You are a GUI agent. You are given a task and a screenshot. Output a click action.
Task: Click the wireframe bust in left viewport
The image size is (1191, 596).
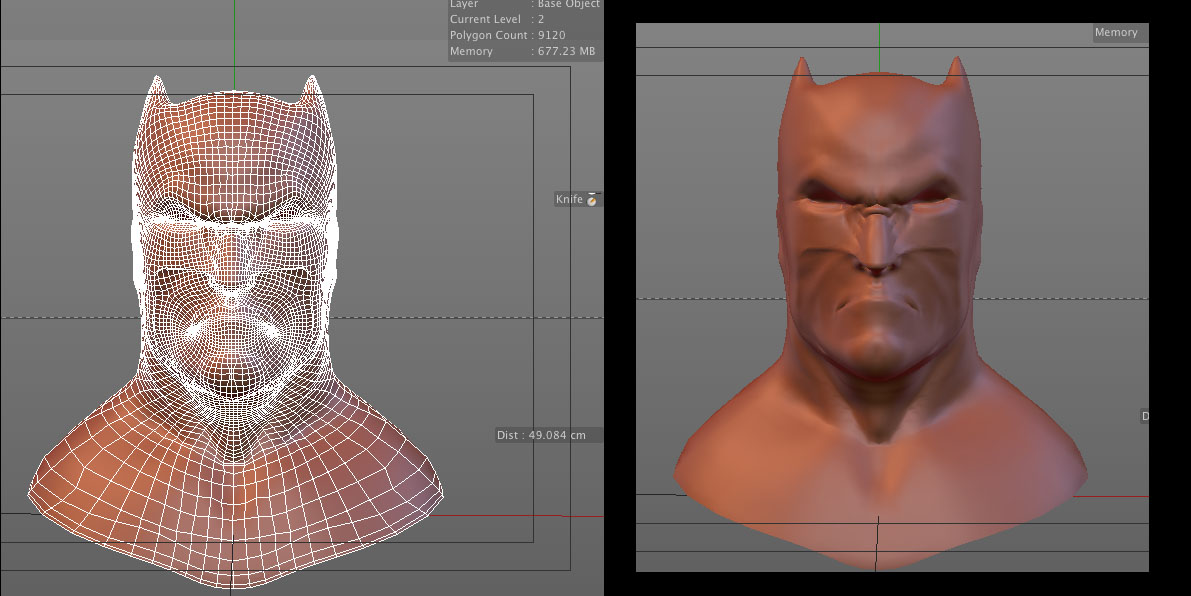(235, 331)
